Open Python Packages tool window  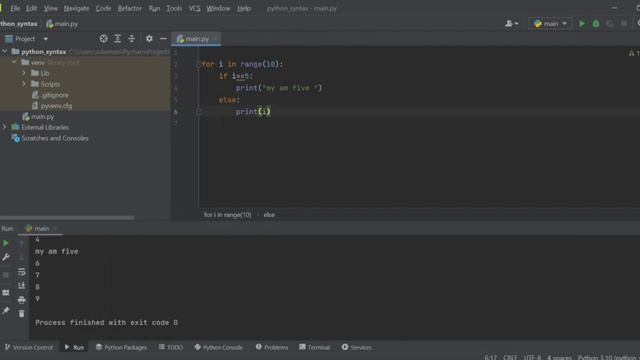point(121,347)
